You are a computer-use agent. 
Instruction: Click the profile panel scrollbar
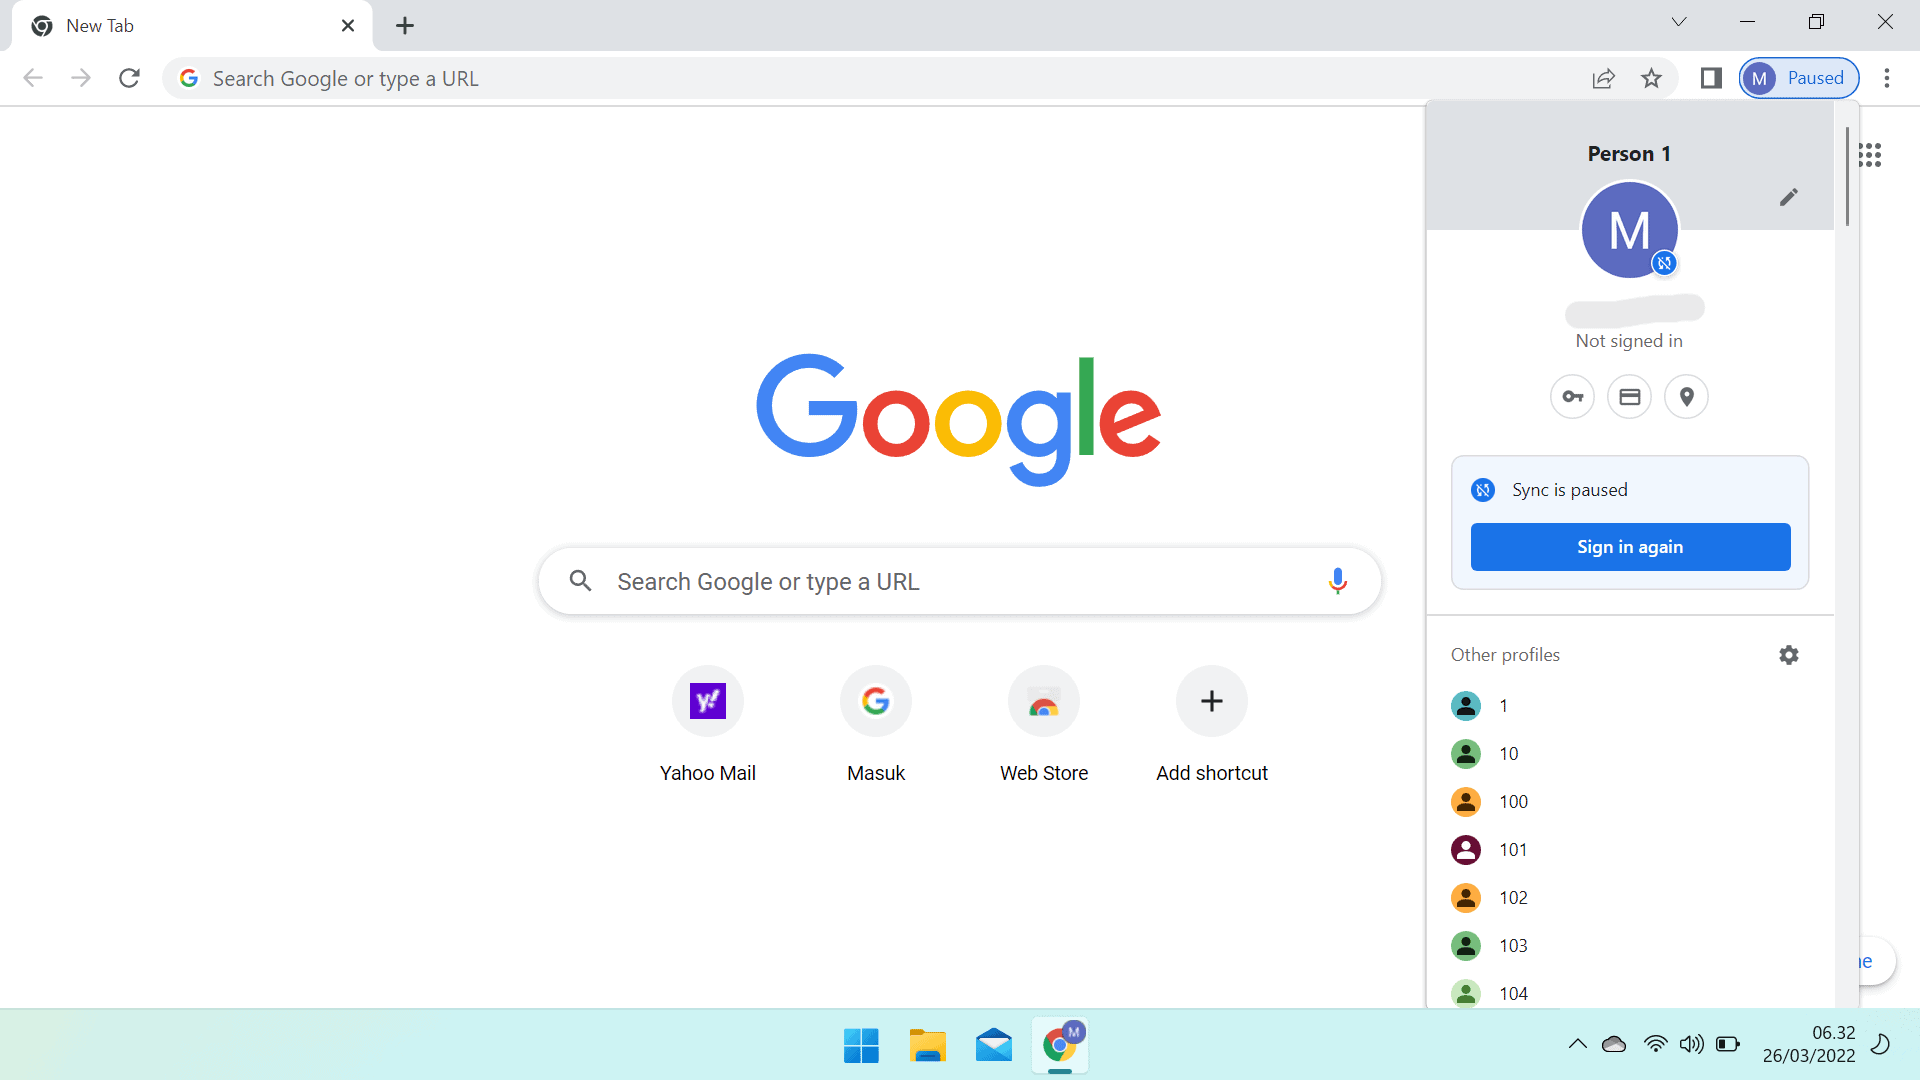(x=1847, y=176)
